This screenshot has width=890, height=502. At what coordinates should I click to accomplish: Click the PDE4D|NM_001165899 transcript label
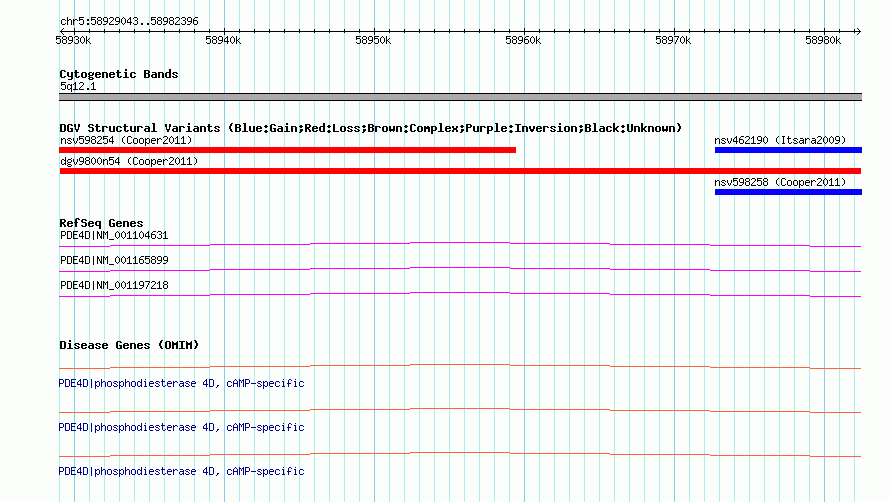click(x=114, y=260)
